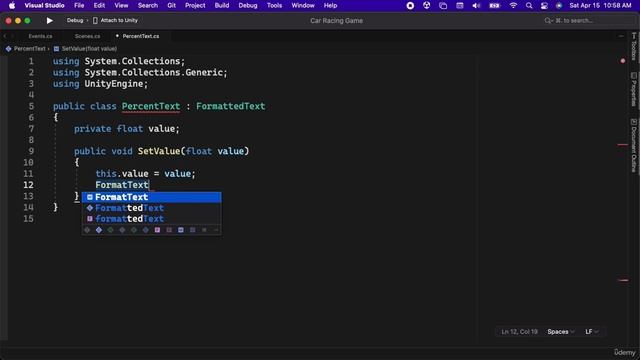Open the Debug configuration selector

coord(75,20)
